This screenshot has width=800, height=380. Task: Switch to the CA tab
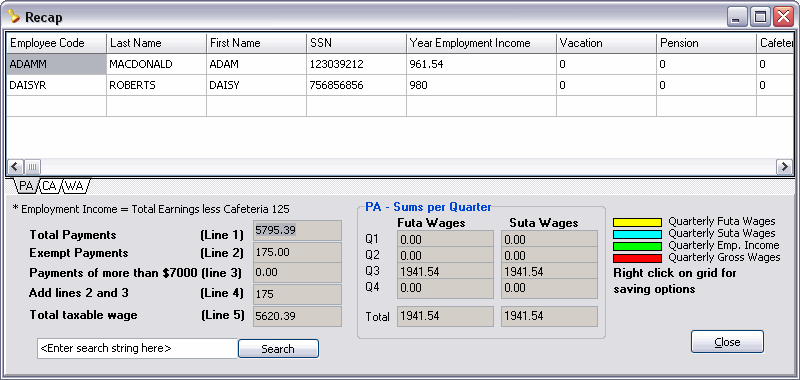point(49,186)
